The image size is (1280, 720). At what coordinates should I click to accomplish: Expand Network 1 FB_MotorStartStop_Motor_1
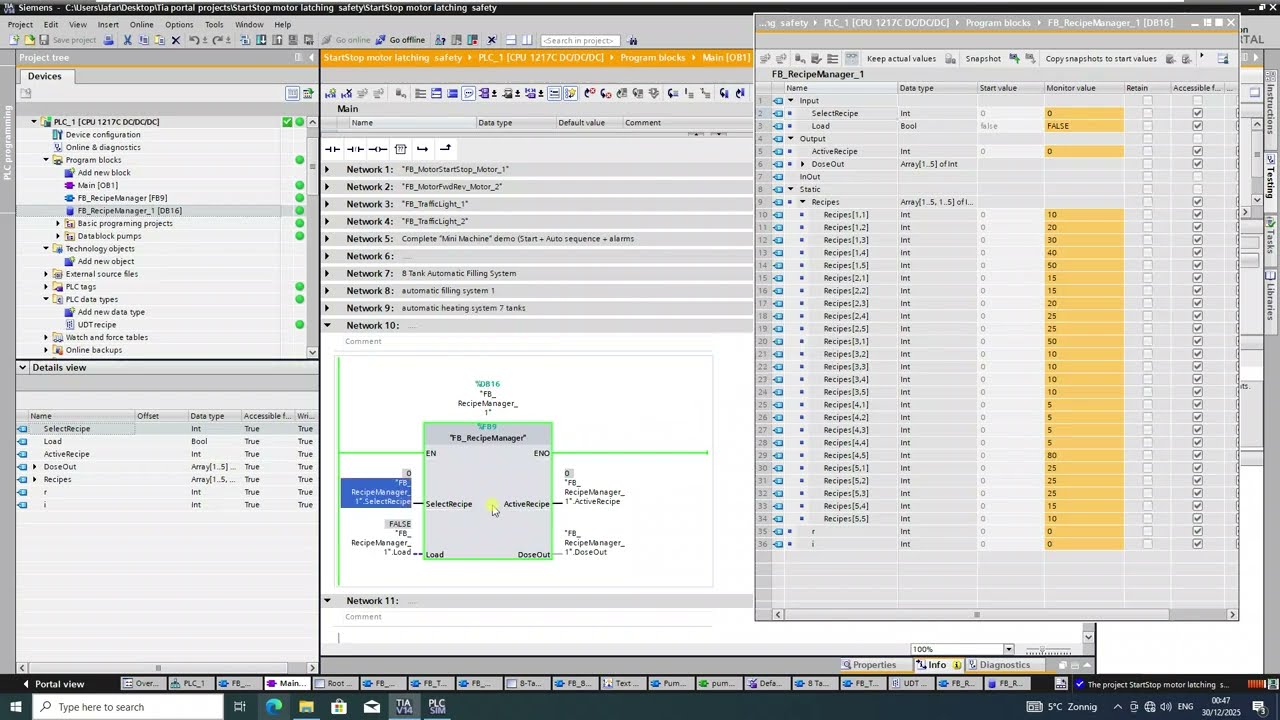tap(327, 169)
